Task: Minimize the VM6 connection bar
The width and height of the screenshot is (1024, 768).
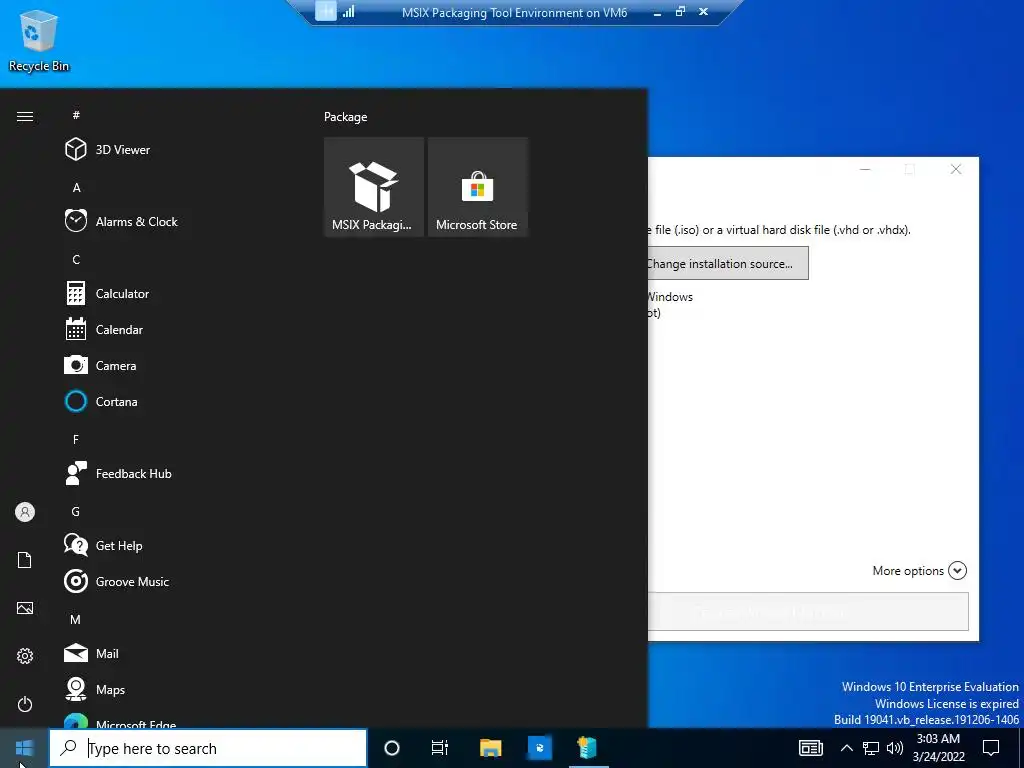Action: 658,12
